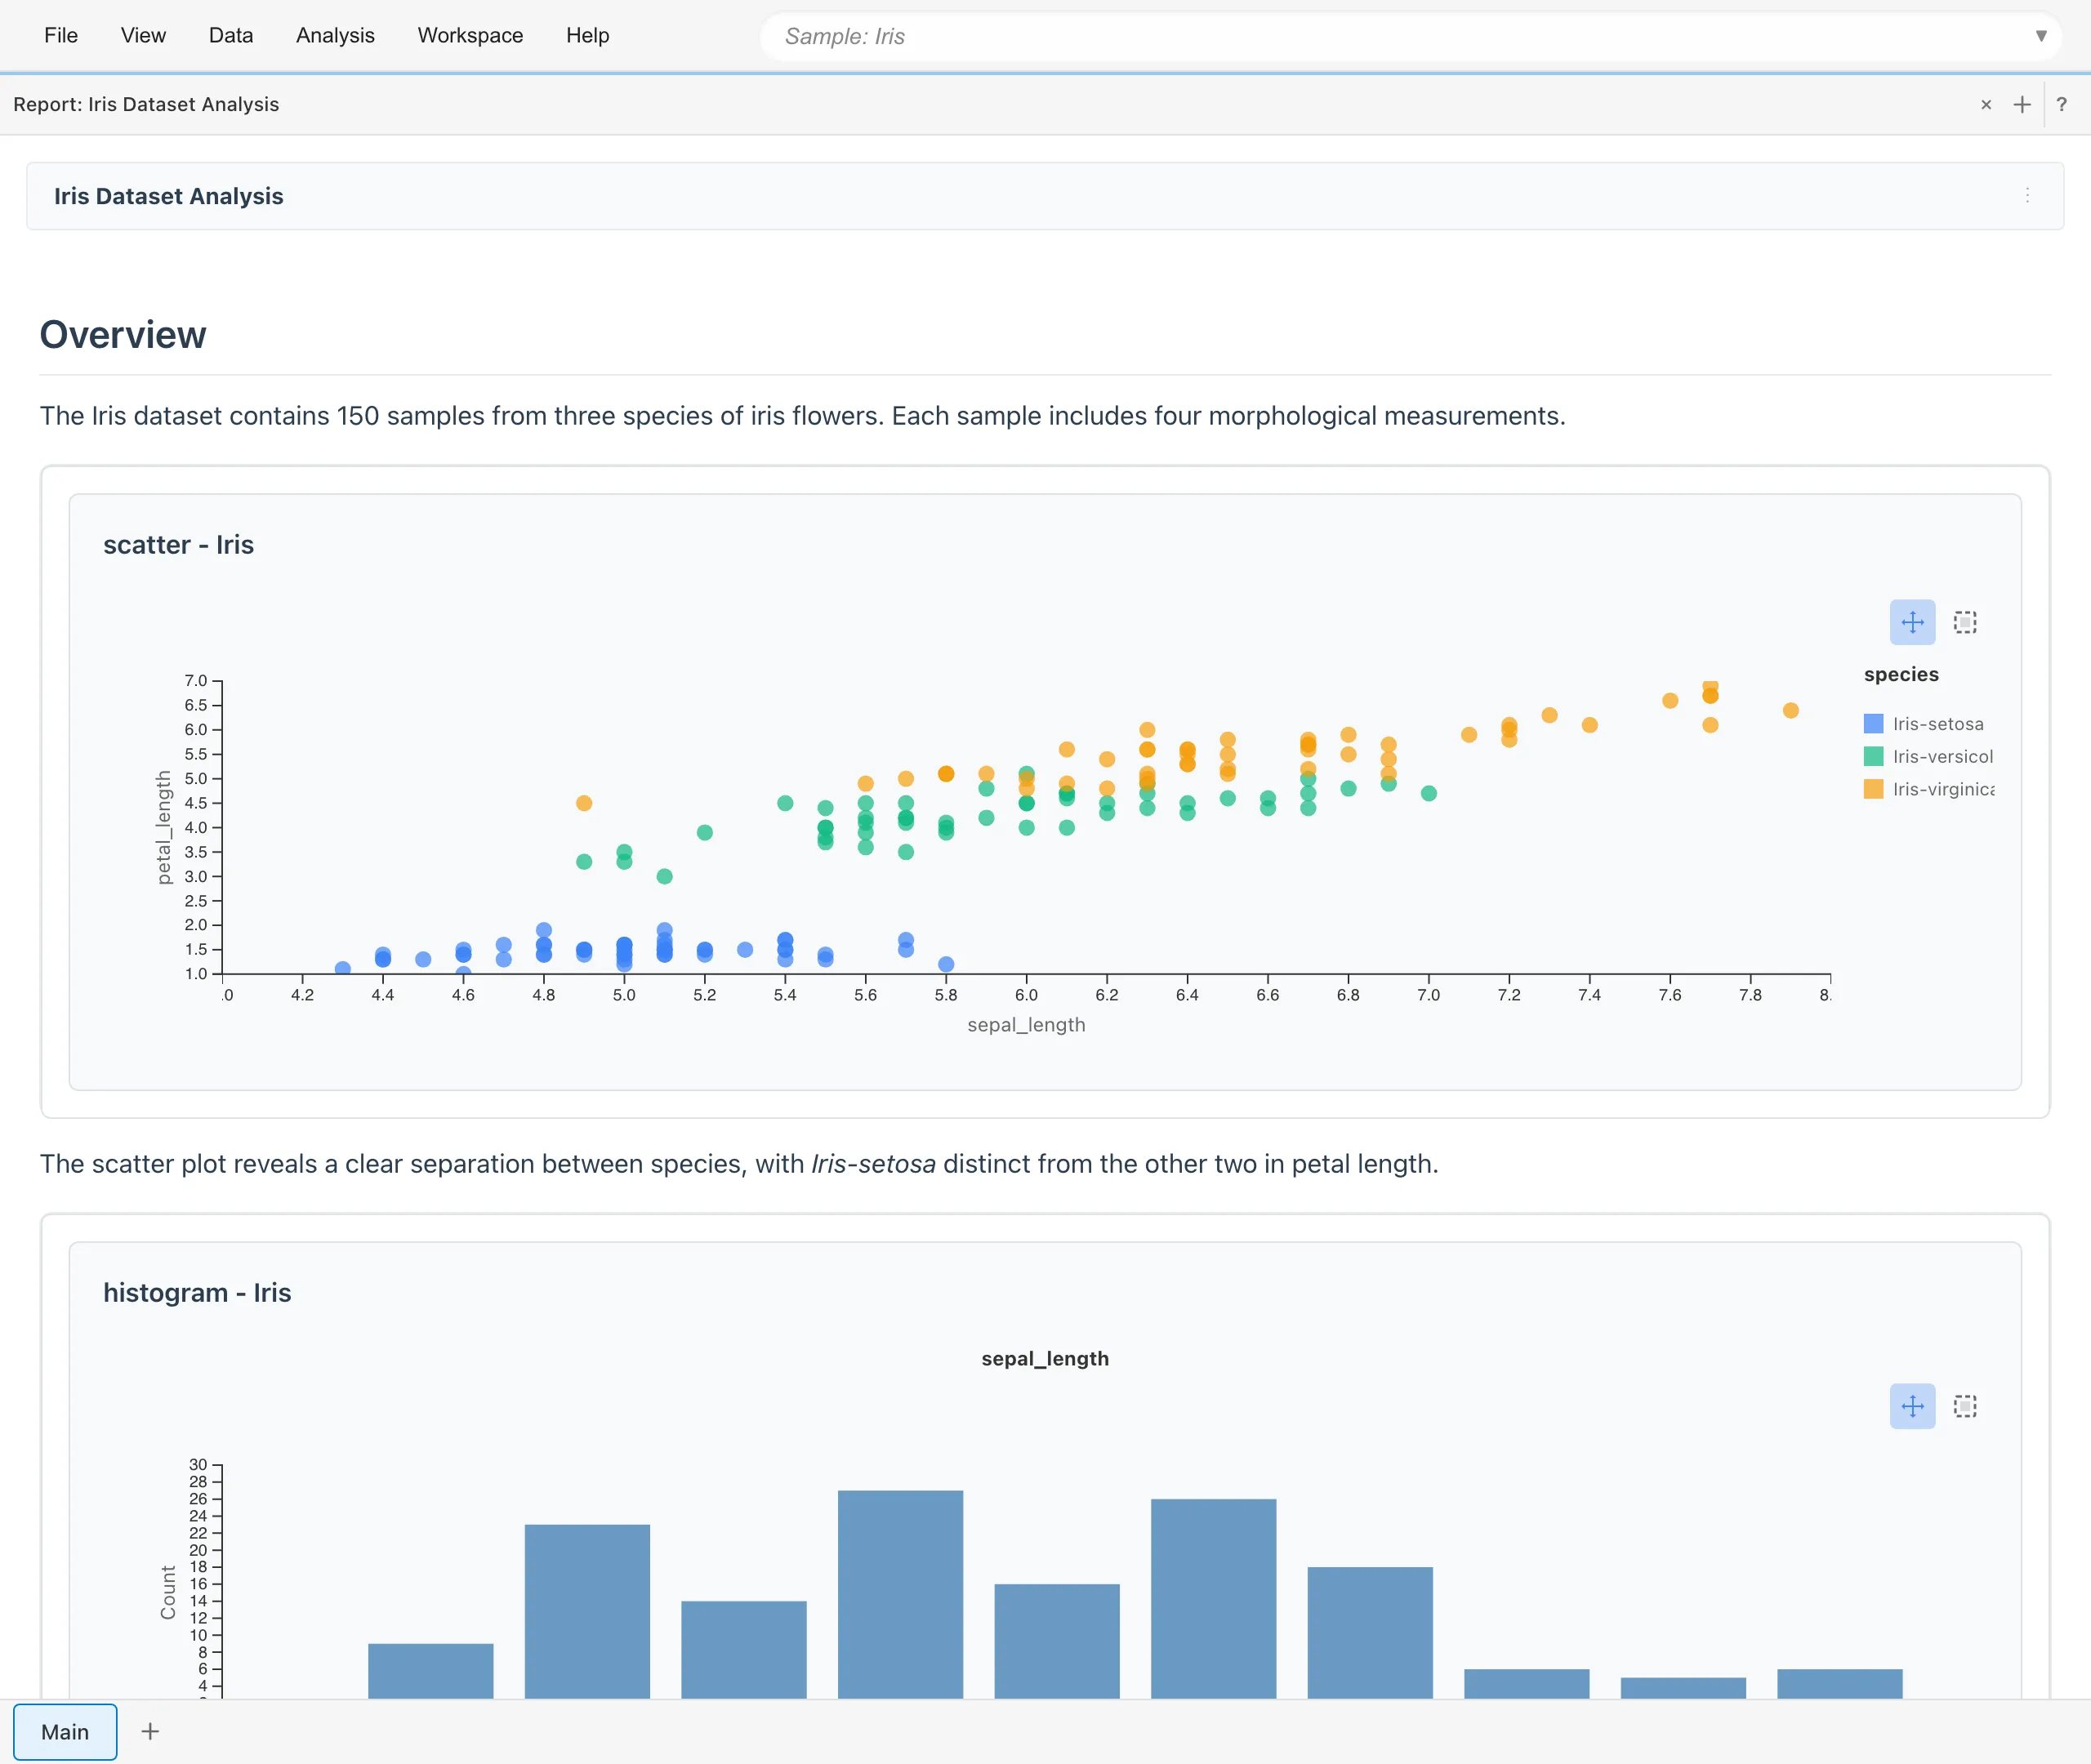Select box-select tool in histogram chart

click(1964, 1406)
